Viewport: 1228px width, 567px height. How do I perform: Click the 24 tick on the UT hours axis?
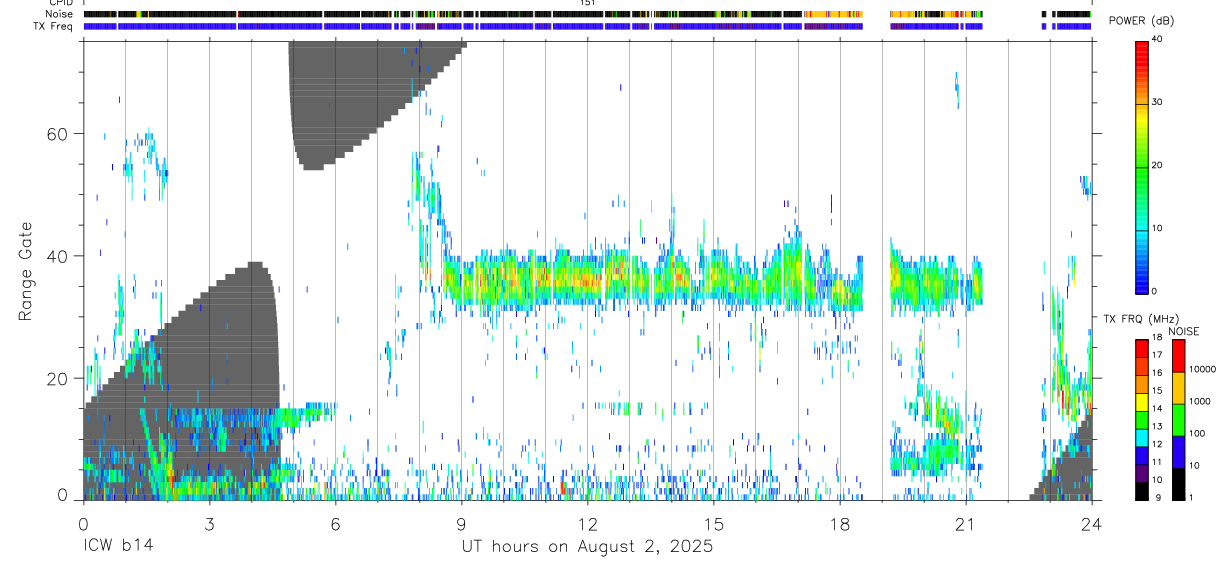[1091, 524]
